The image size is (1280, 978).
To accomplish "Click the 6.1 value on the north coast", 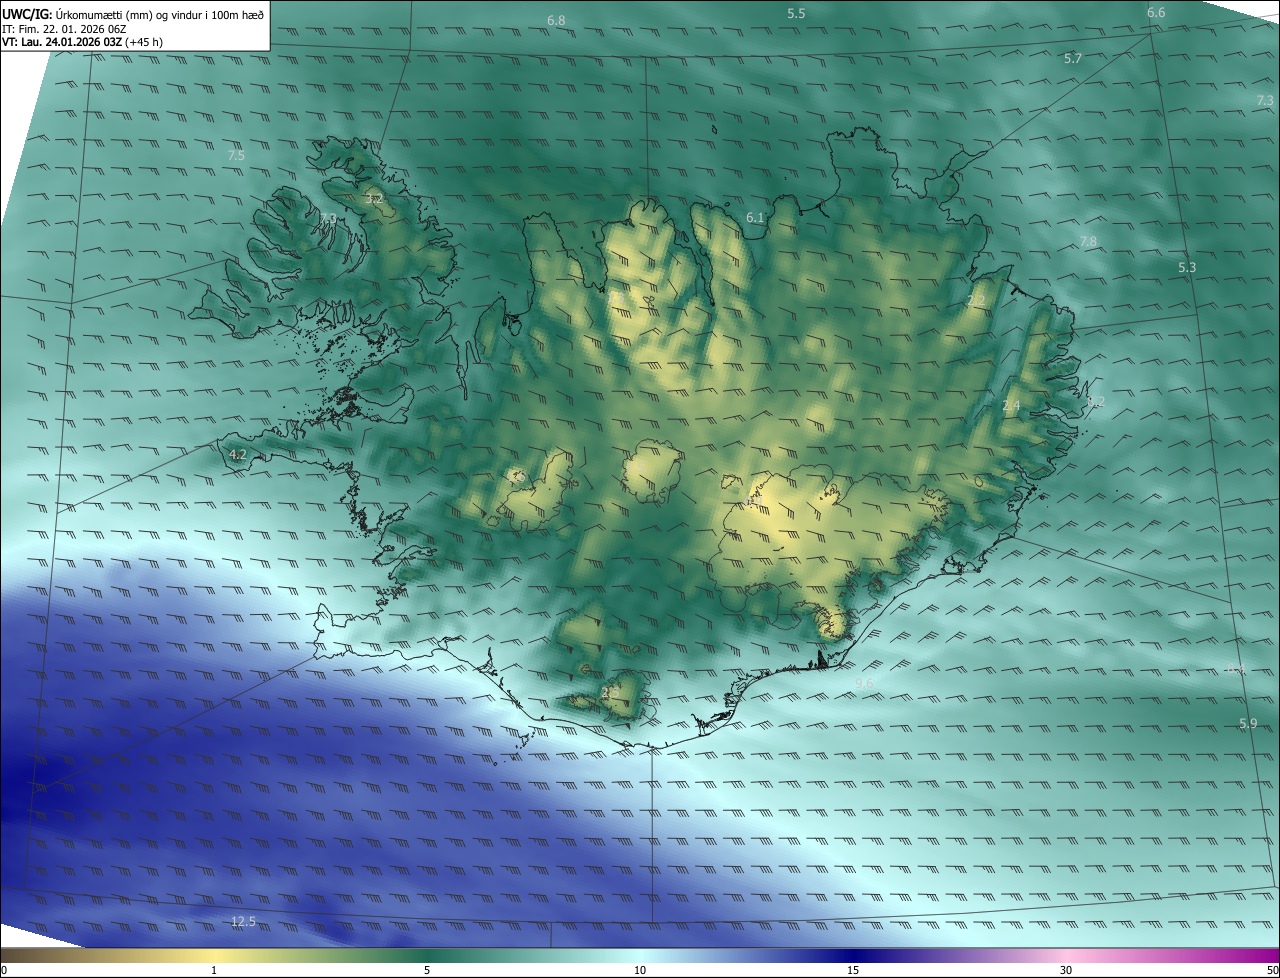I will point(755,218).
